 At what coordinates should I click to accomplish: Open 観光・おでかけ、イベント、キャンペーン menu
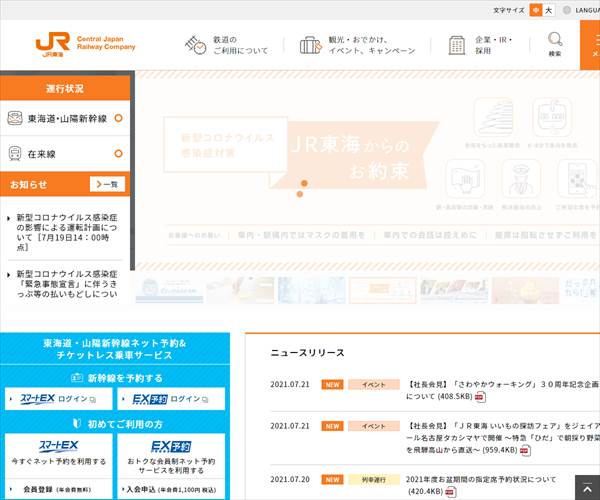coord(357,45)
